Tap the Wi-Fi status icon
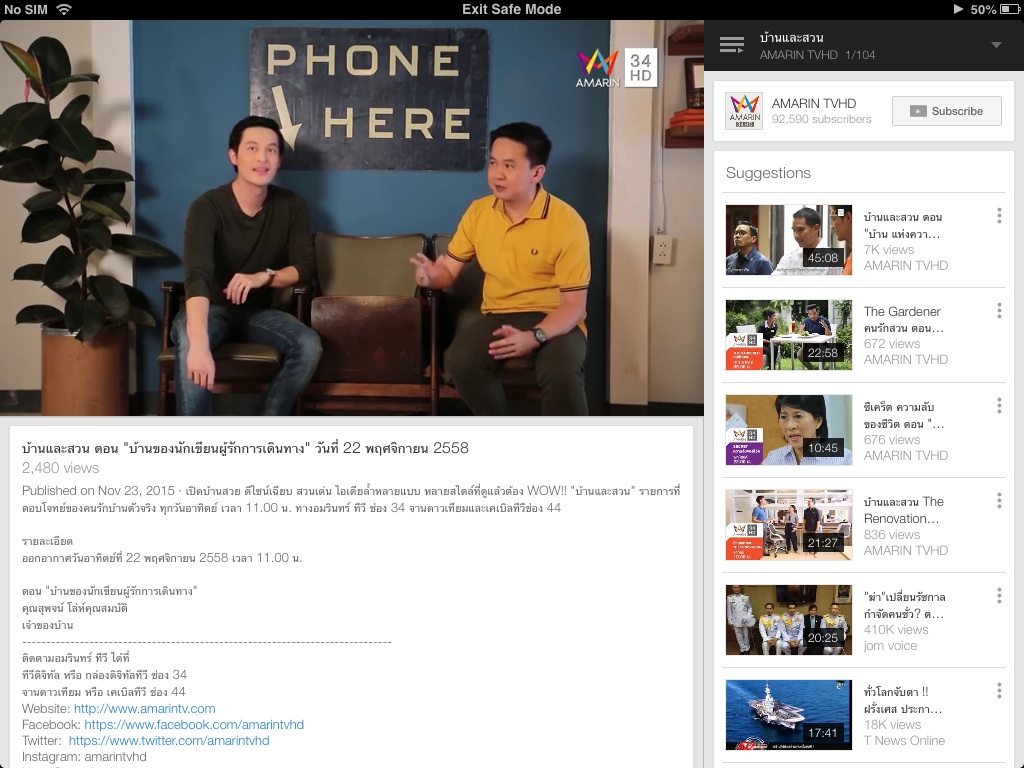The width and height of the screenshot is (1024, 768). [63, 9]
